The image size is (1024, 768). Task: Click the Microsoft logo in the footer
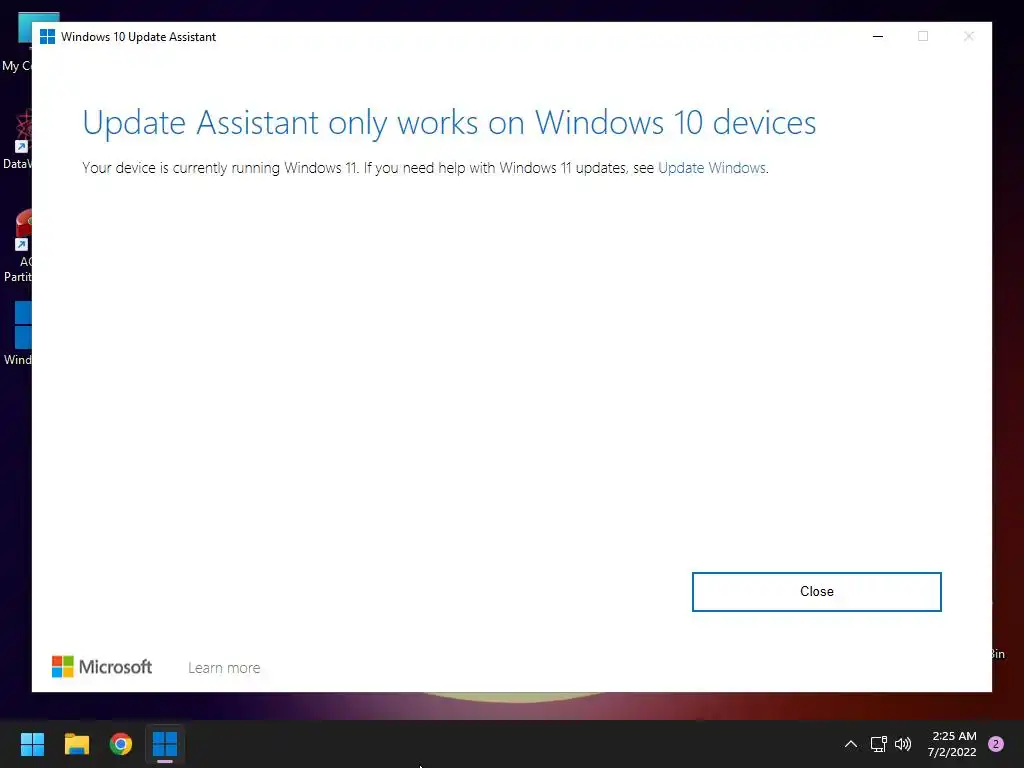pos(102,667)
